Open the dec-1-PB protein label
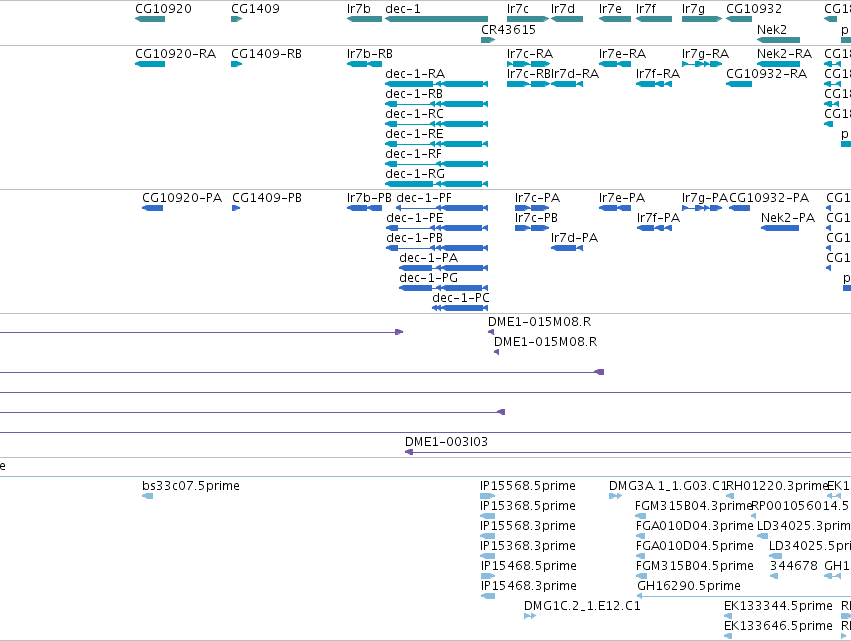The image size is (851, 641). [x=415, y=238]
